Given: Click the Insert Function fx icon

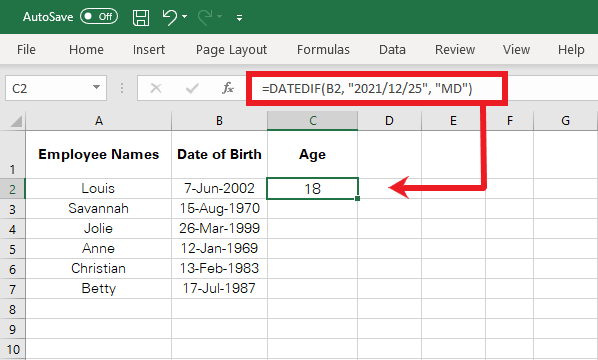Looking at the screenshot, I should click(228, 88).
